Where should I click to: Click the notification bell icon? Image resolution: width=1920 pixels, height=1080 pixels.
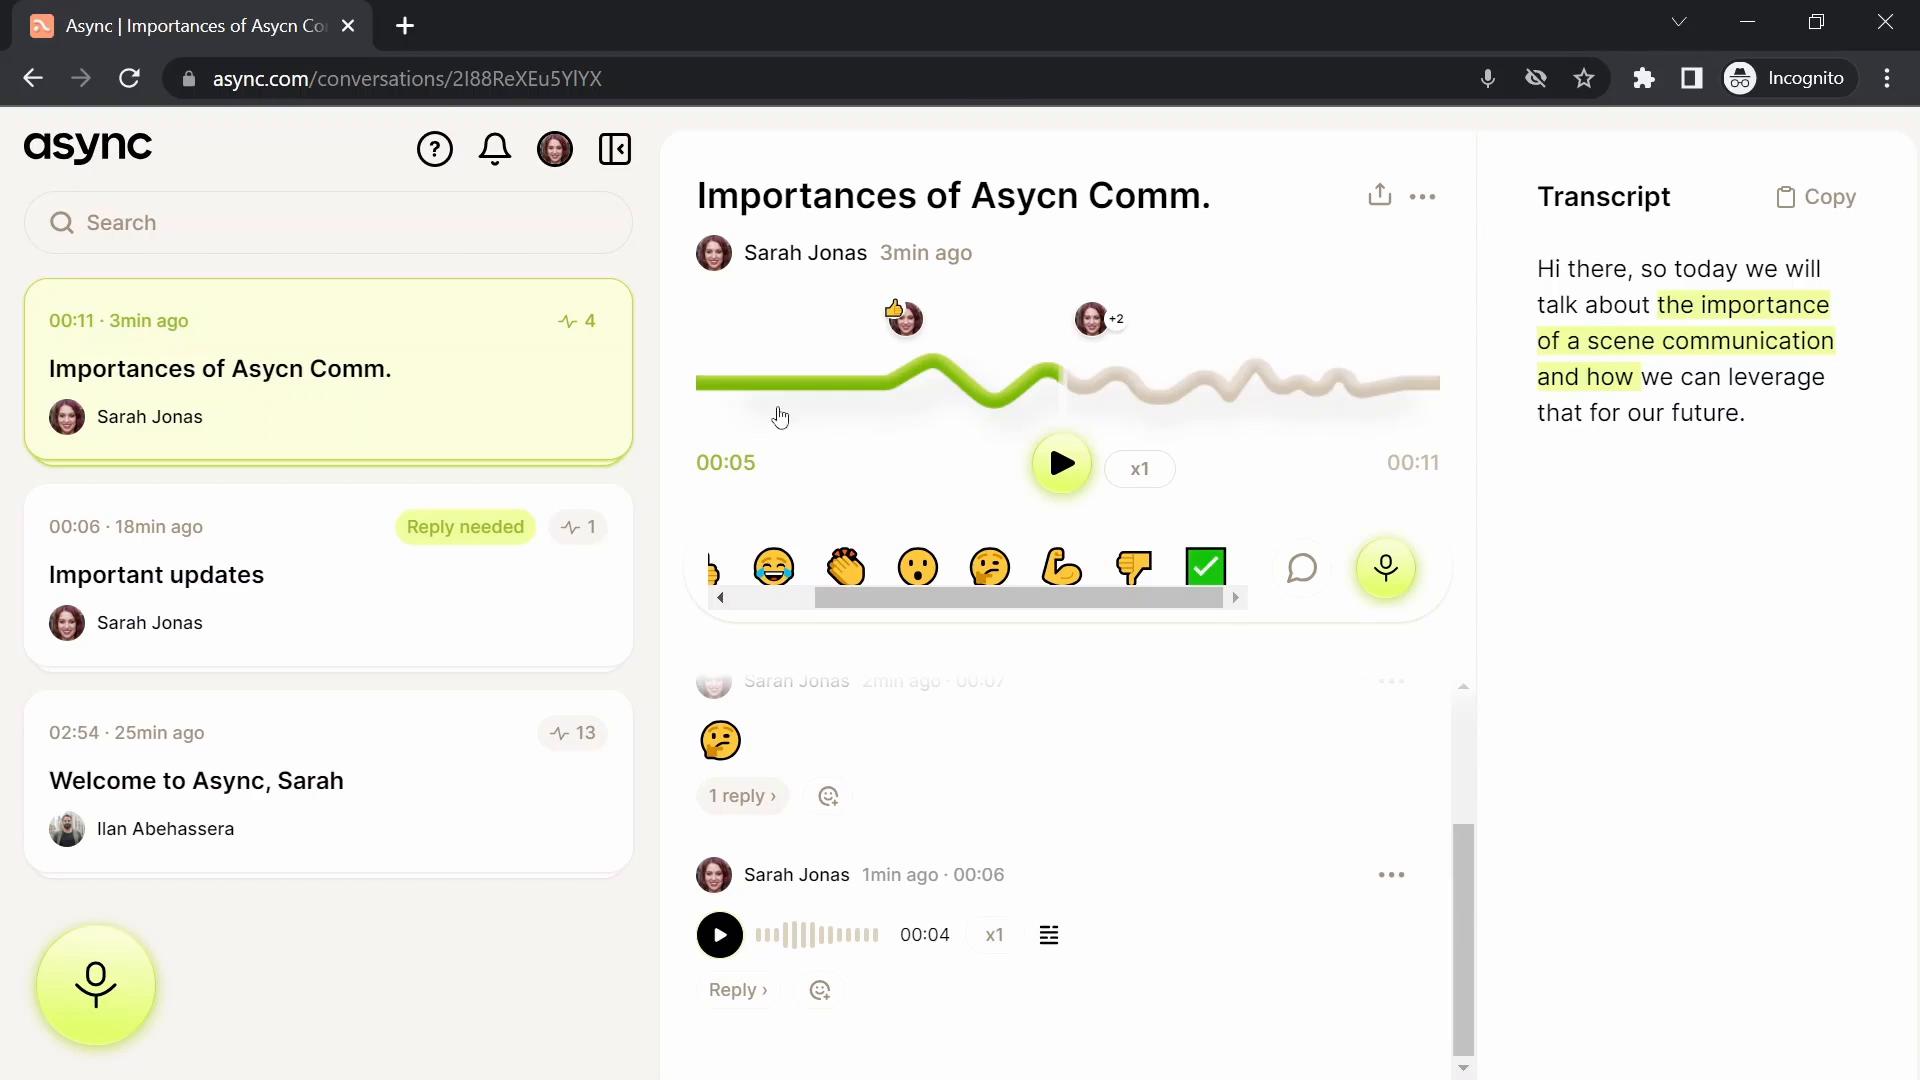[495, 149]
